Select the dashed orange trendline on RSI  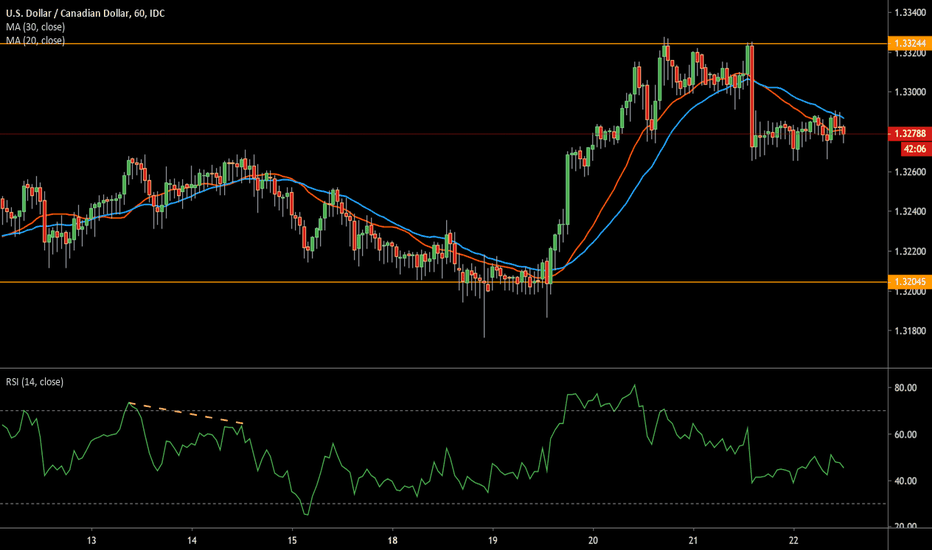187,413
